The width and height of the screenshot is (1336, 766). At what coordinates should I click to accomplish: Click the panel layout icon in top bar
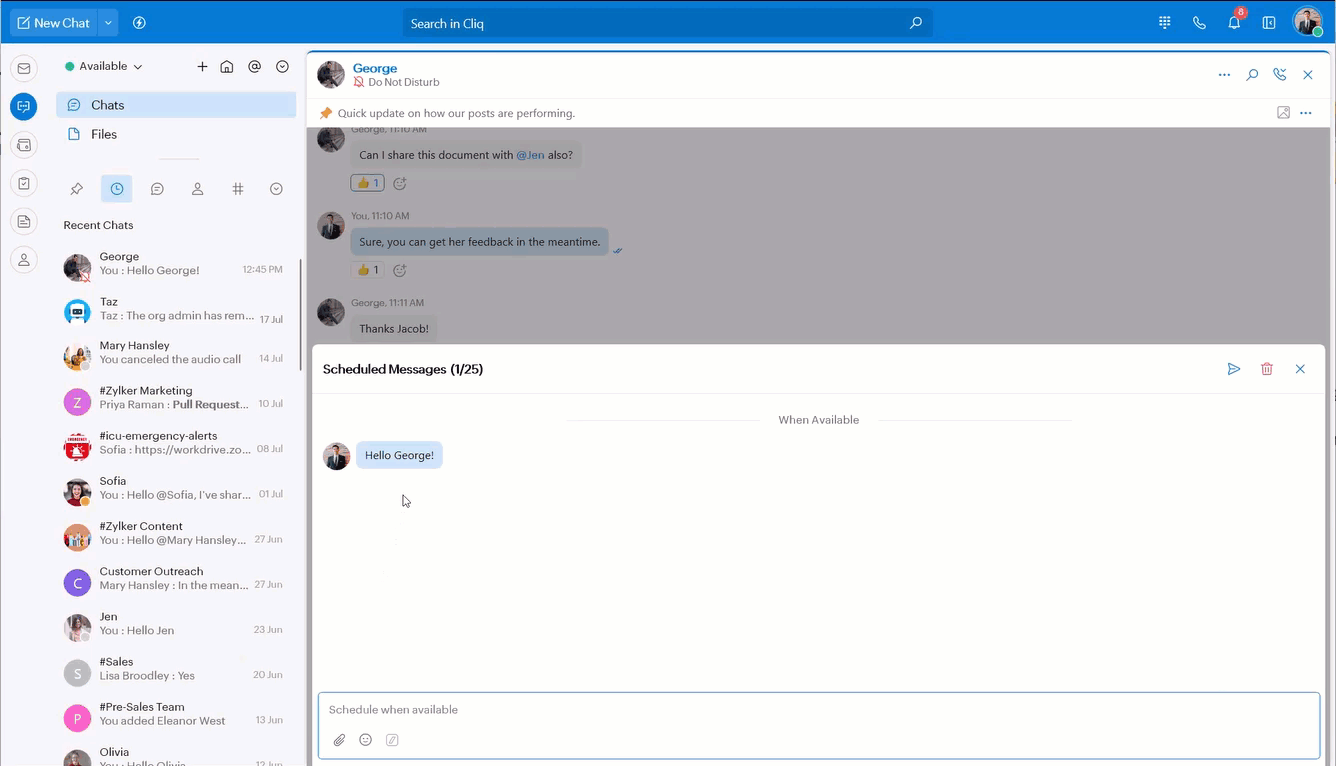[x=1269, y=23]
